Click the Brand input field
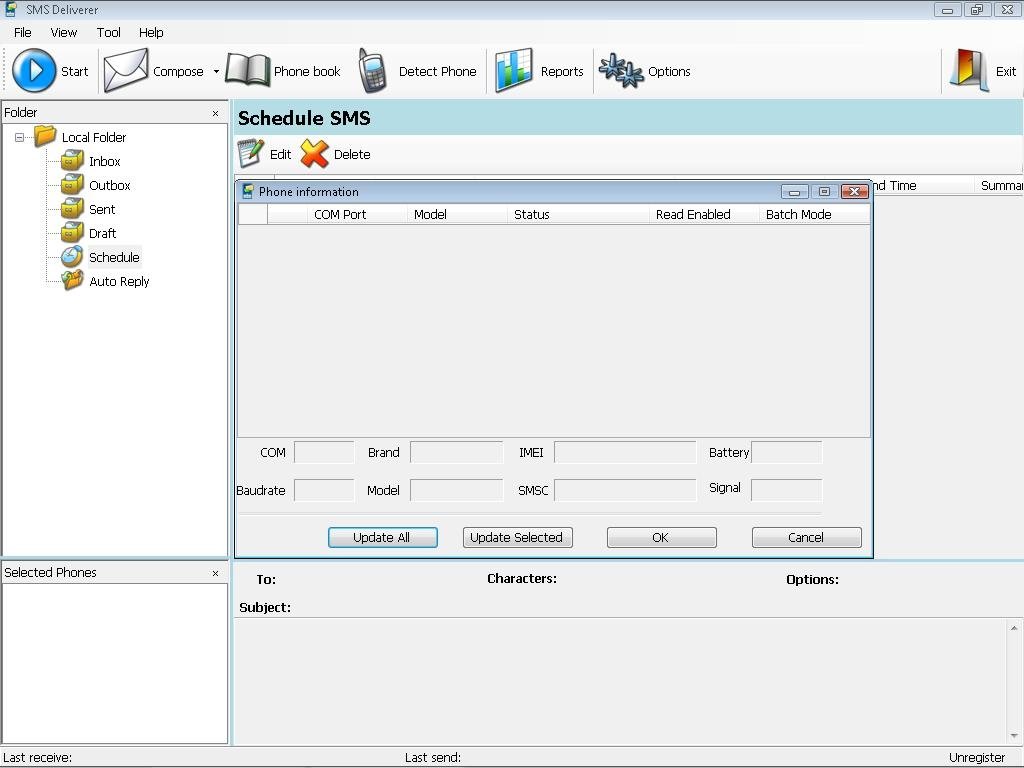This screenshot has height=768, width=1024. pos(456,452)
